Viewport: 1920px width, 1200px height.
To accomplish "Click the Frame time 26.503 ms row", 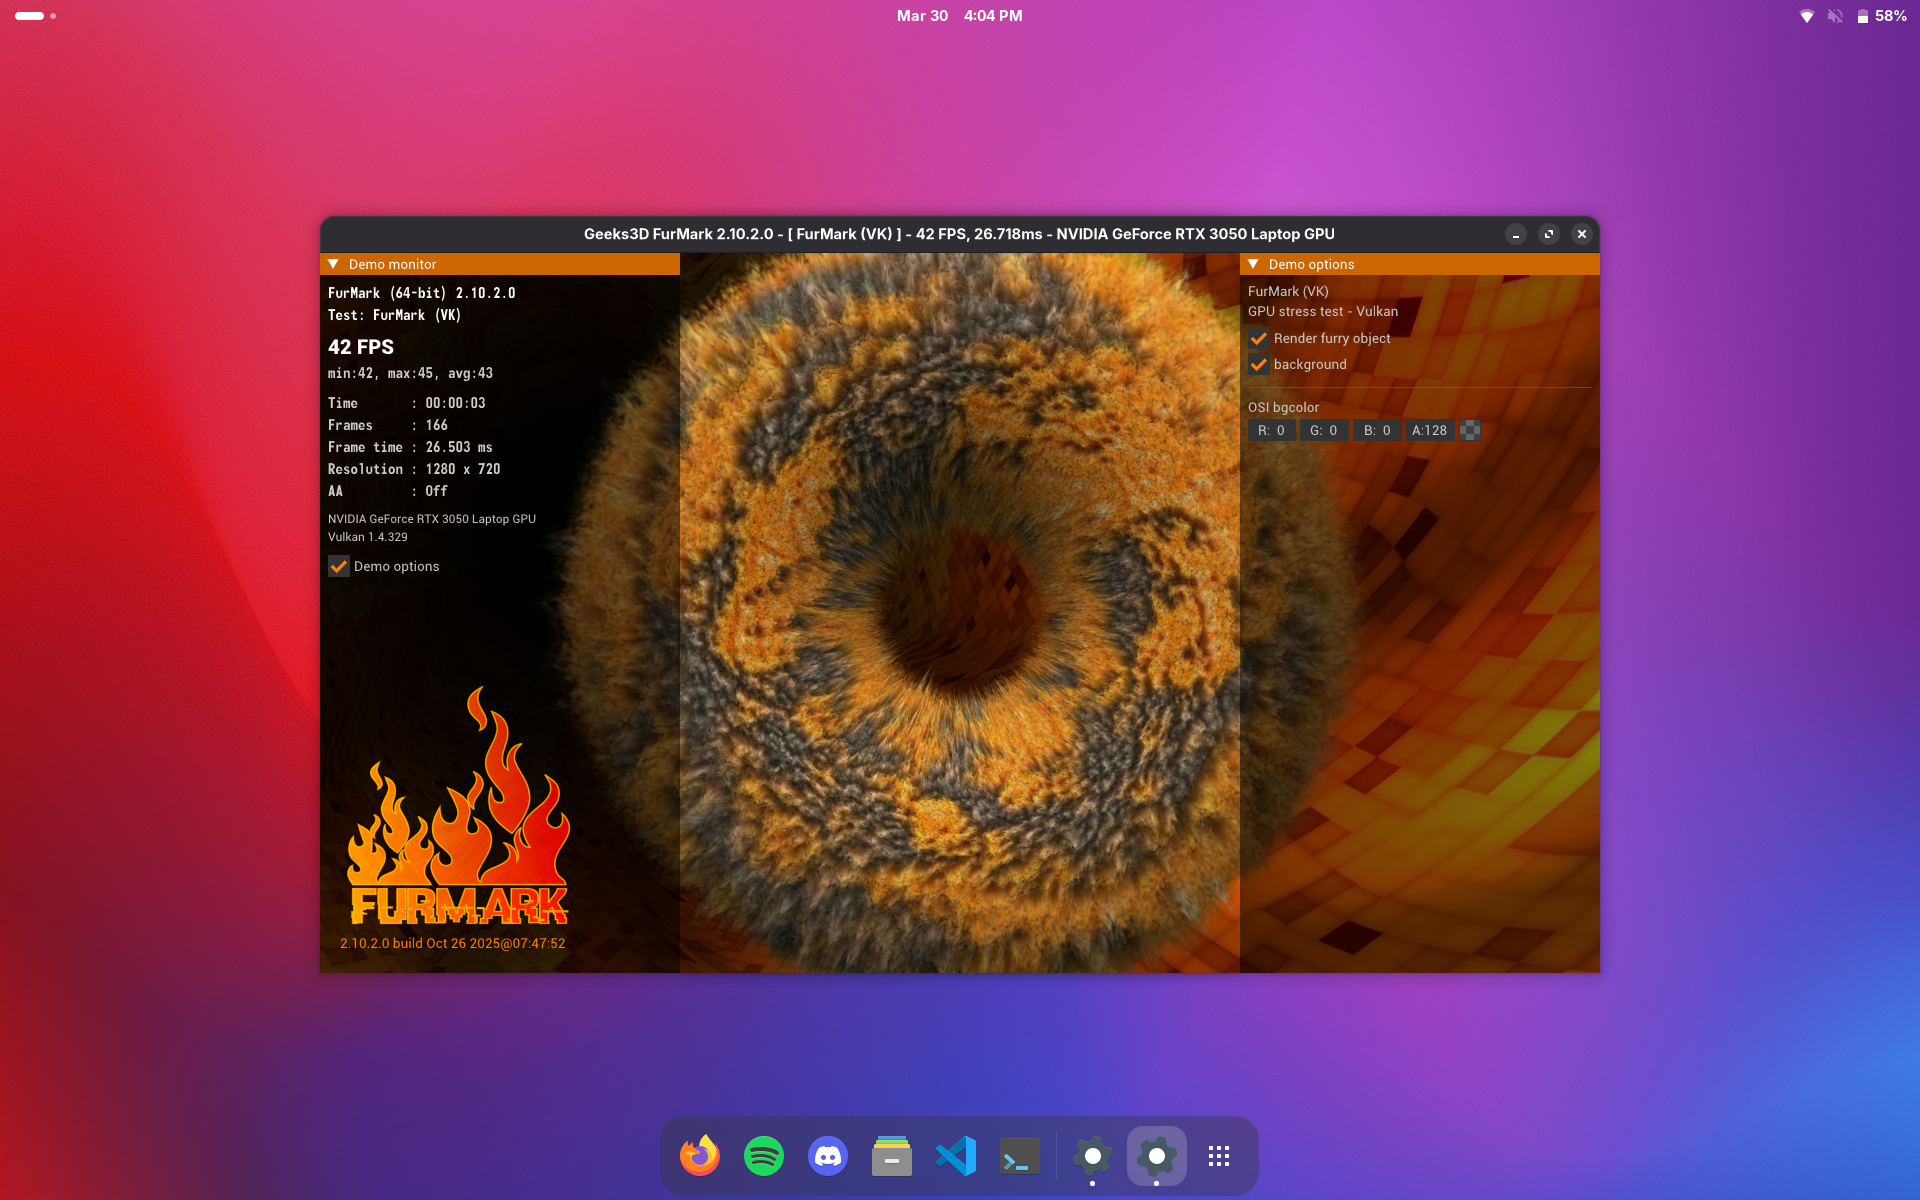I will (x=410, y=447).
